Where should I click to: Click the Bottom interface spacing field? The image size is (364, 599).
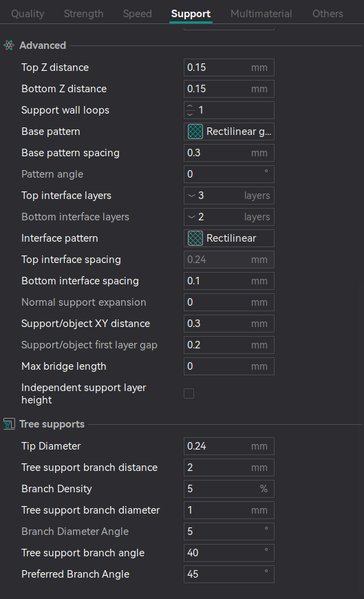[229, 281]
